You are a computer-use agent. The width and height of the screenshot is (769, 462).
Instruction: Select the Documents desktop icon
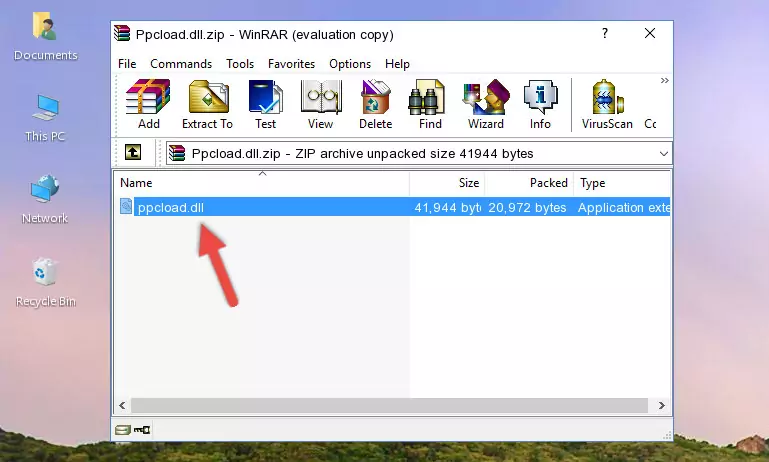[45, 37]
